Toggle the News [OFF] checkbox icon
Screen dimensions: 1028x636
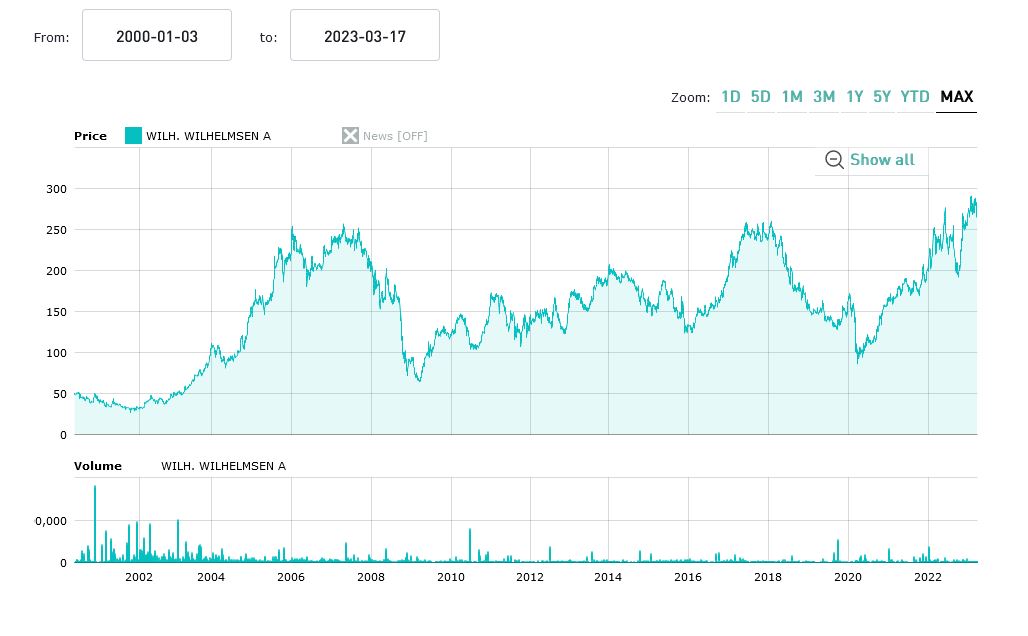click(x=350, y=136)
